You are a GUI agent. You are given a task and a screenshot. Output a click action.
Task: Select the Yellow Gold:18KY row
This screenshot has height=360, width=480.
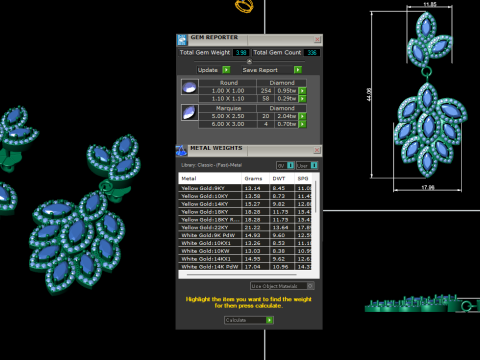coord(245,212)
